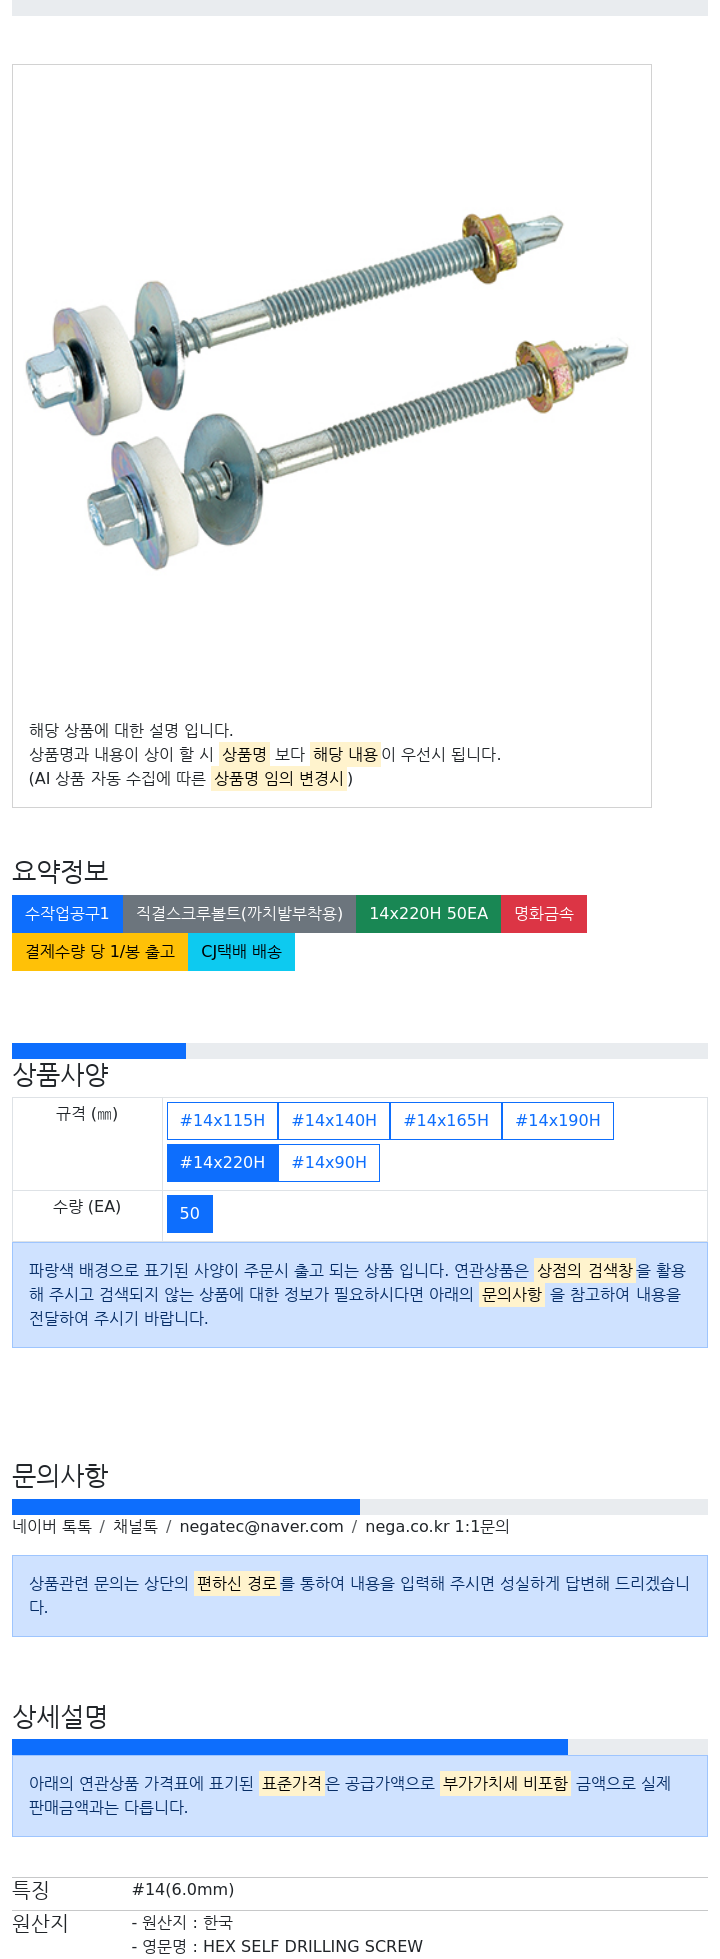Select the #14x115H size option
Image resolution: width=720 pixels, height=1959 pixels.
[222, 1120]
